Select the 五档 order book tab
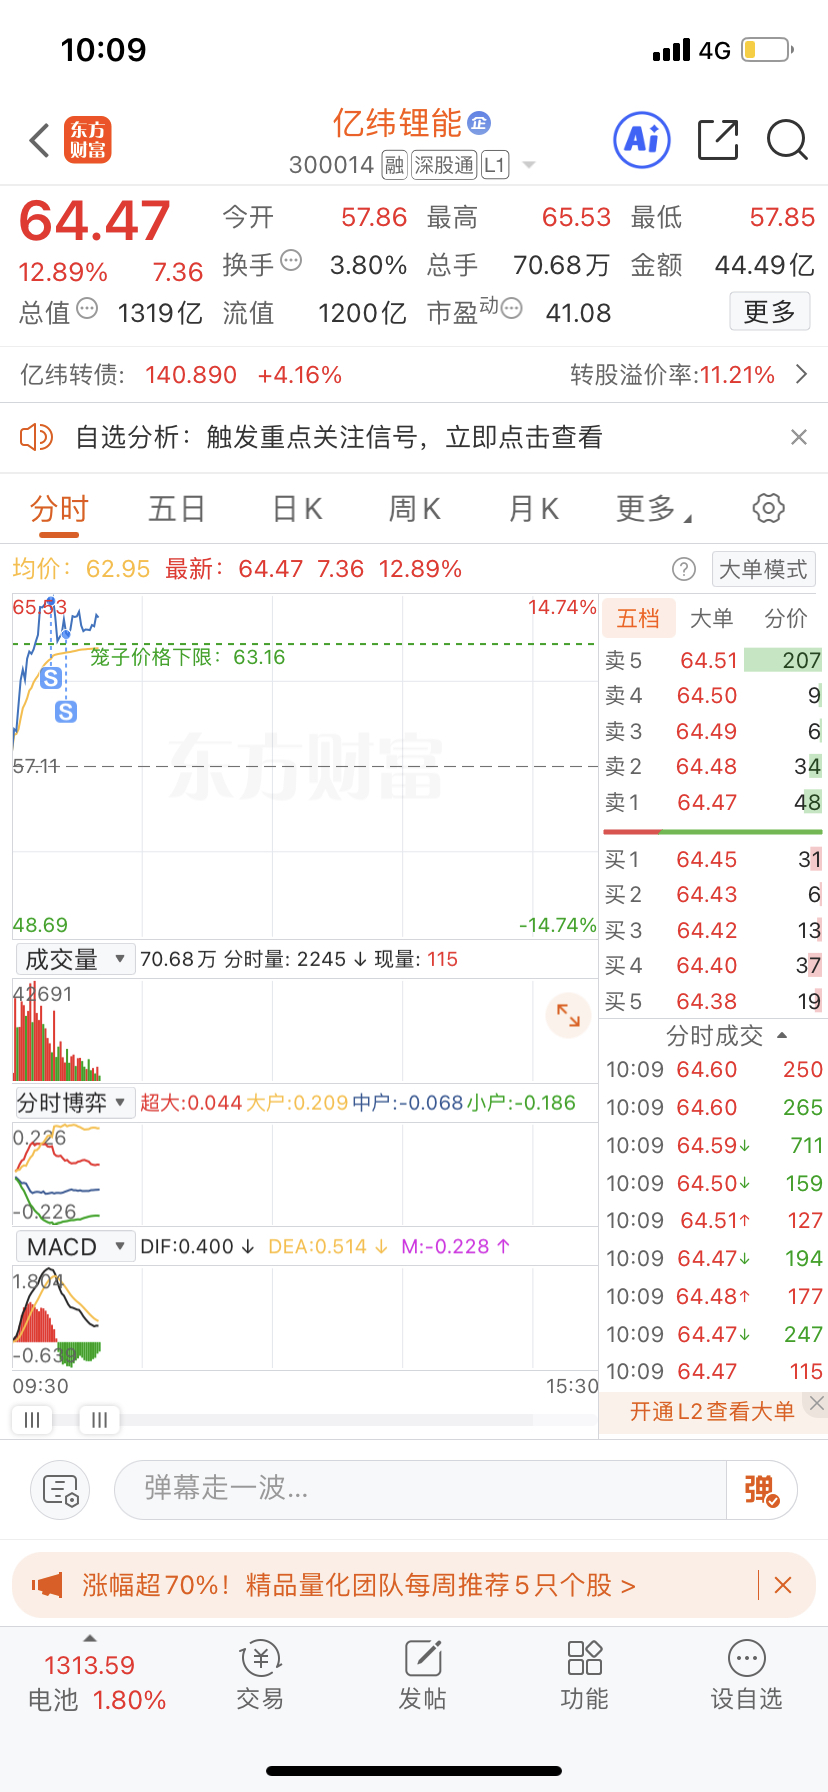Viewport: 828px width, 1792px height. click(x=638, y=619)
